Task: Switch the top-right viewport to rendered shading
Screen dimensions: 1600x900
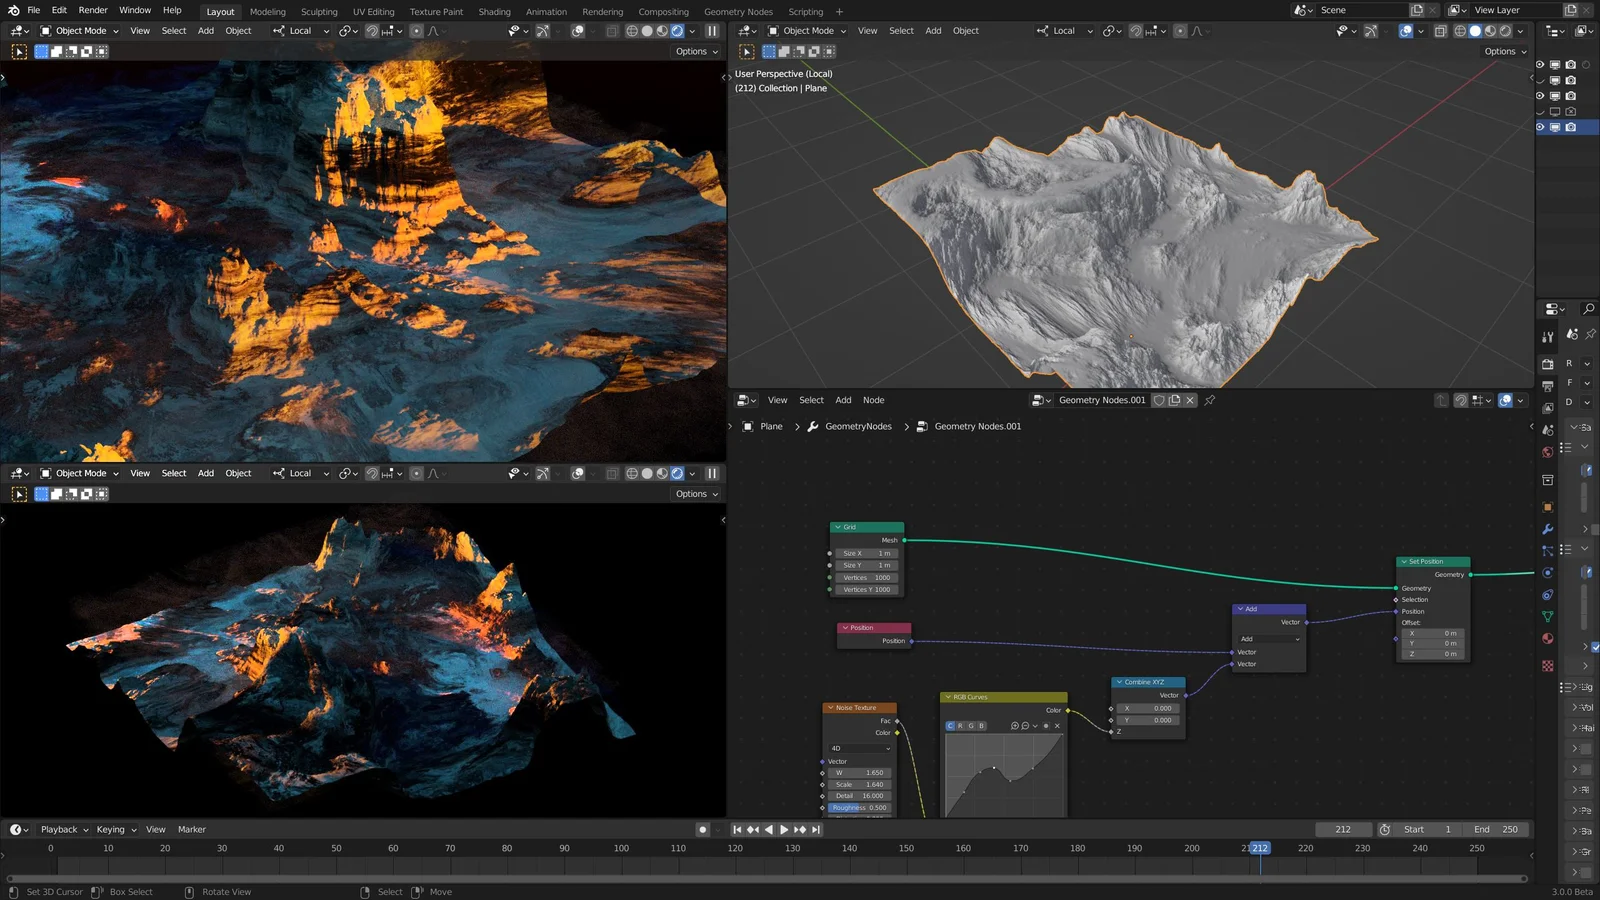Action: (x=1505, y=31)
